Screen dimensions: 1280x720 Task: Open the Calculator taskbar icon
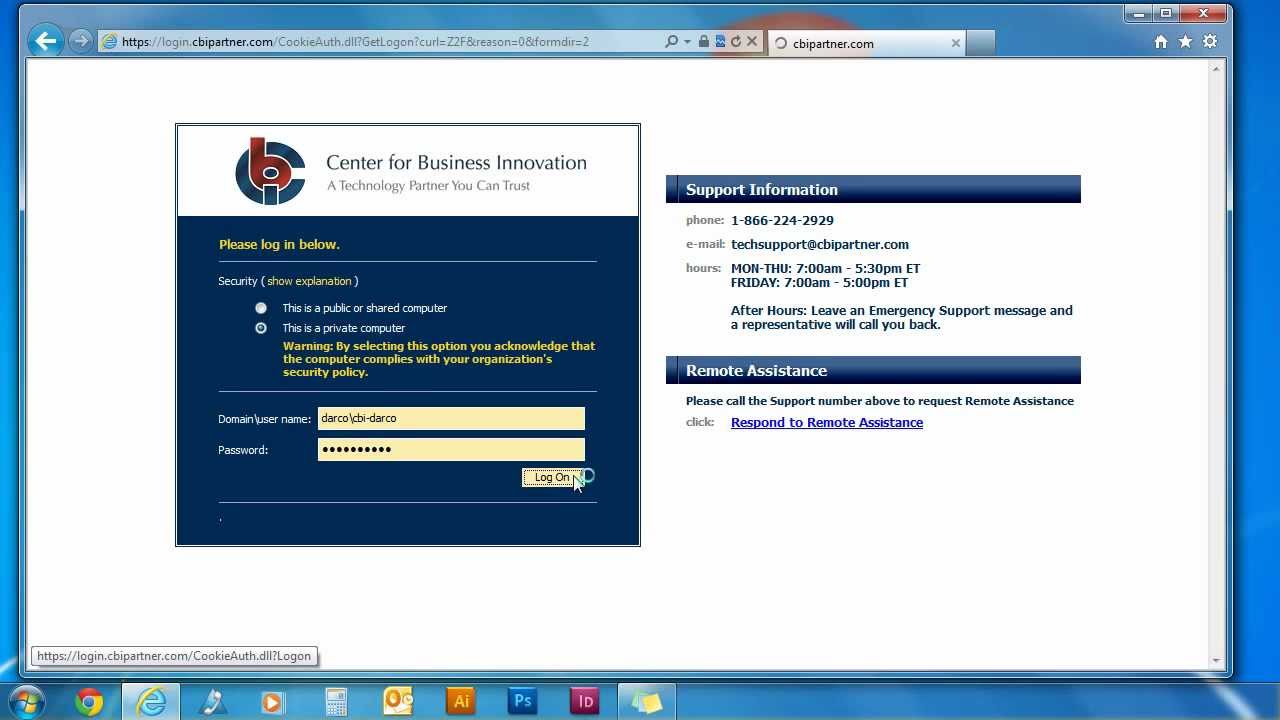coord(336,702)
